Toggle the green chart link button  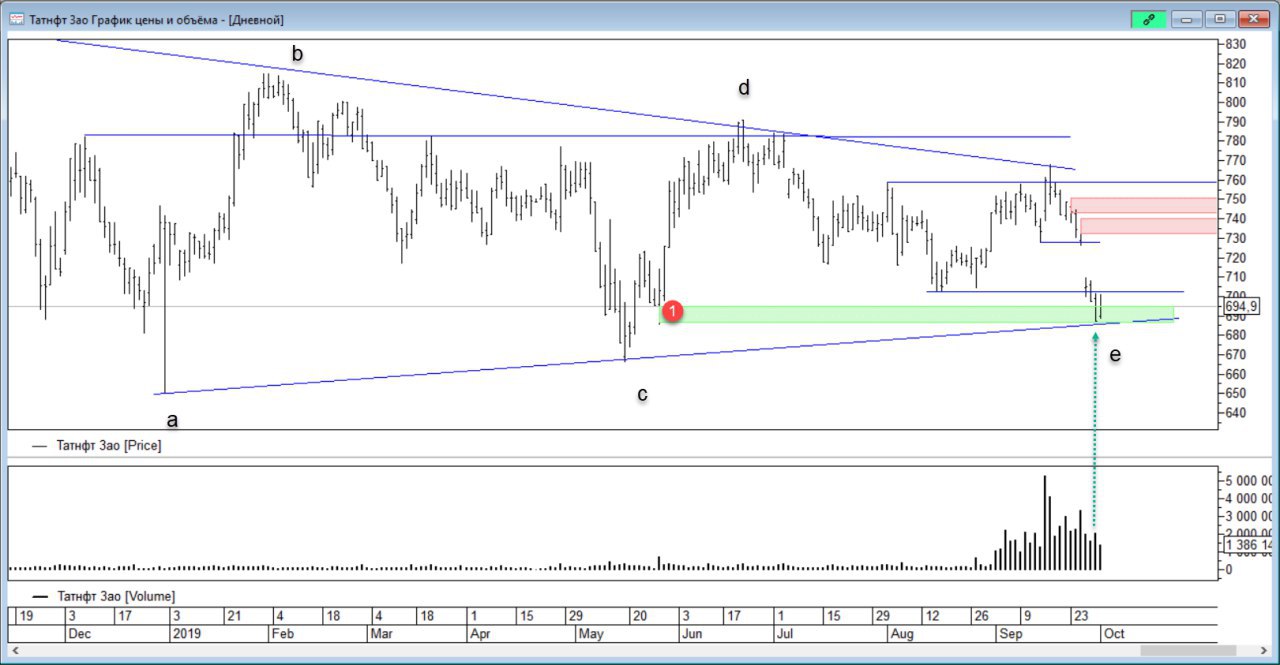(1148, 18)
